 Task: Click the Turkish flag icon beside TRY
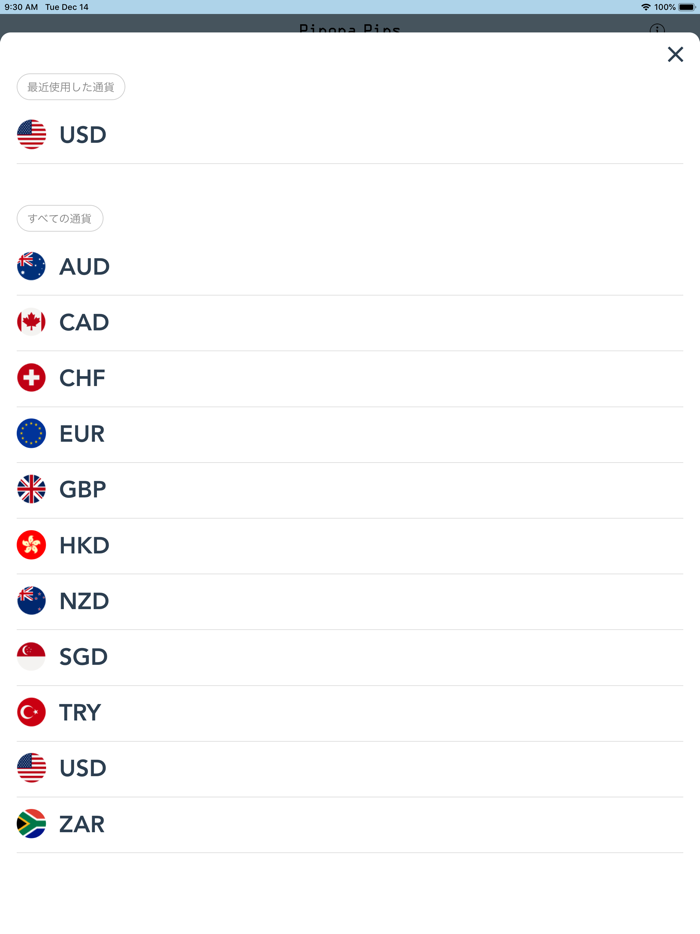pyautogui.click(x=31, y=713)
